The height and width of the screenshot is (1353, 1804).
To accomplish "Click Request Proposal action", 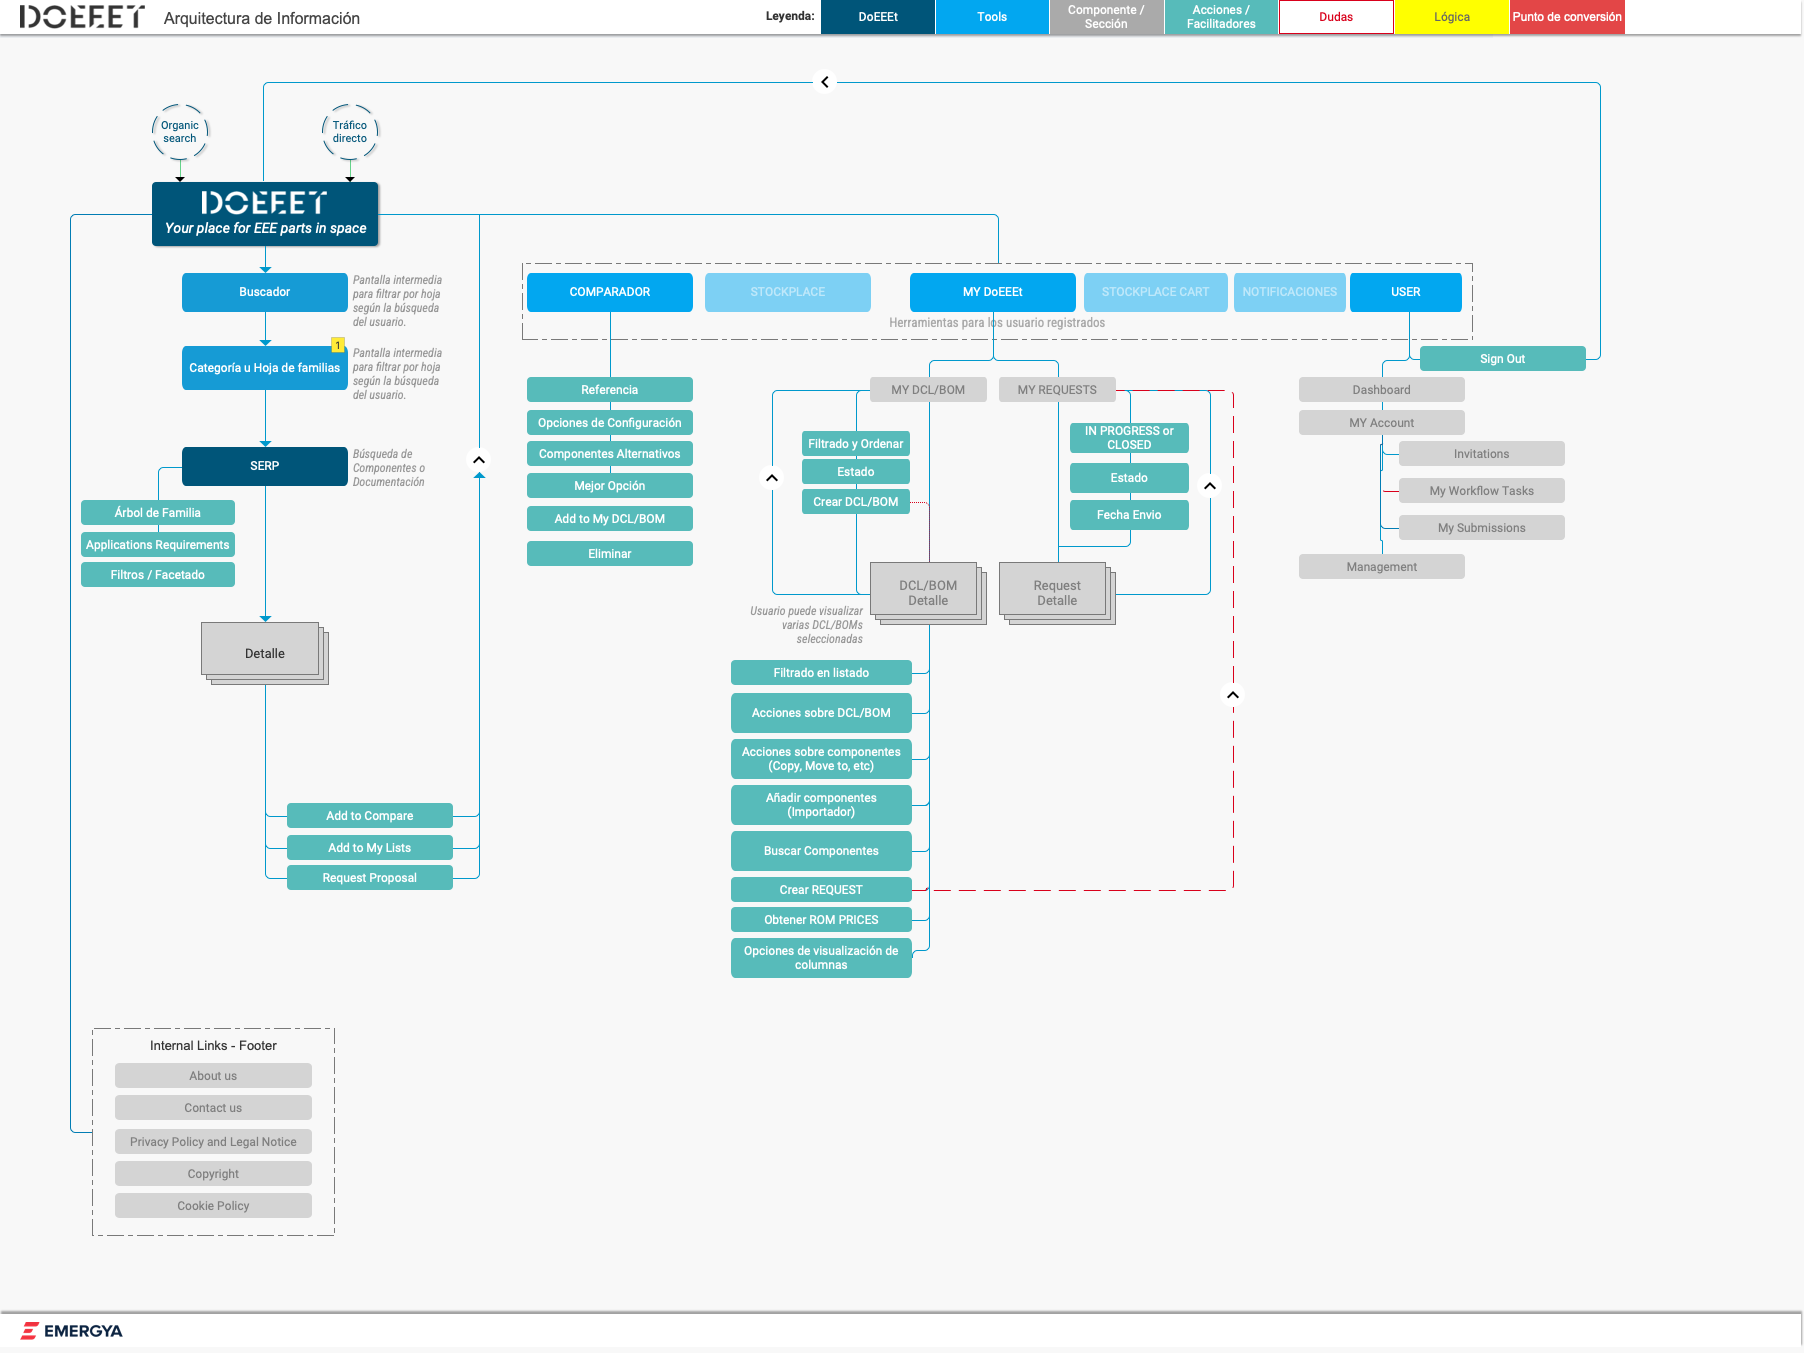I will [x=370, y=878].
